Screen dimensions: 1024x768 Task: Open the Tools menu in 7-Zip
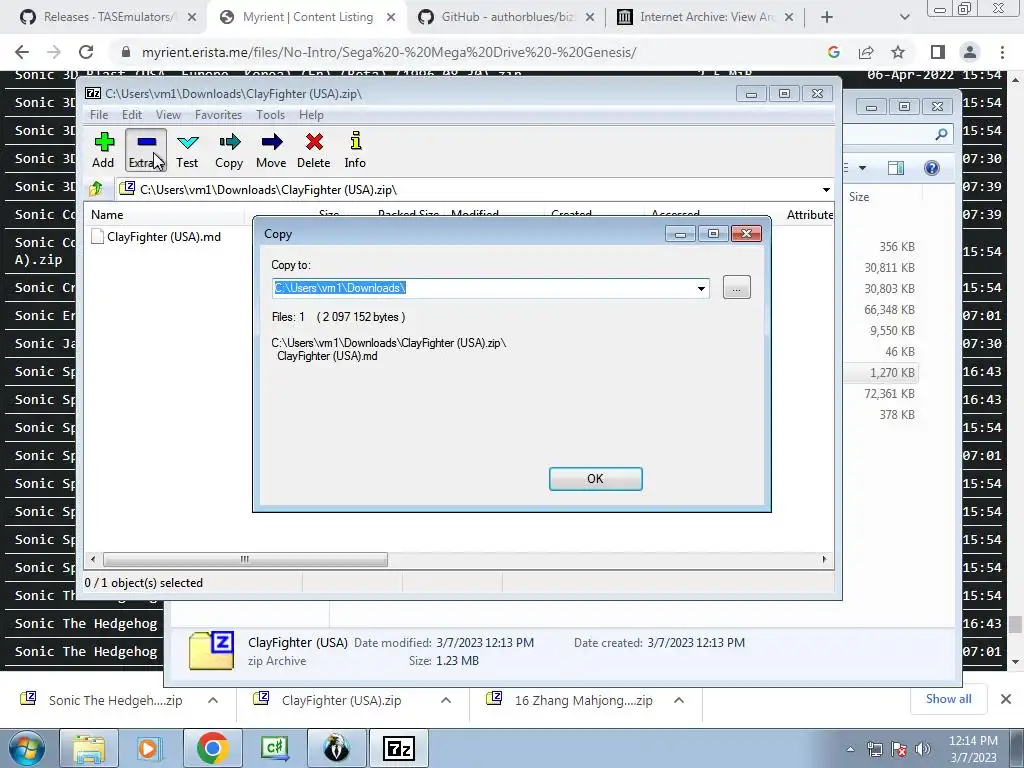(270, 115)
